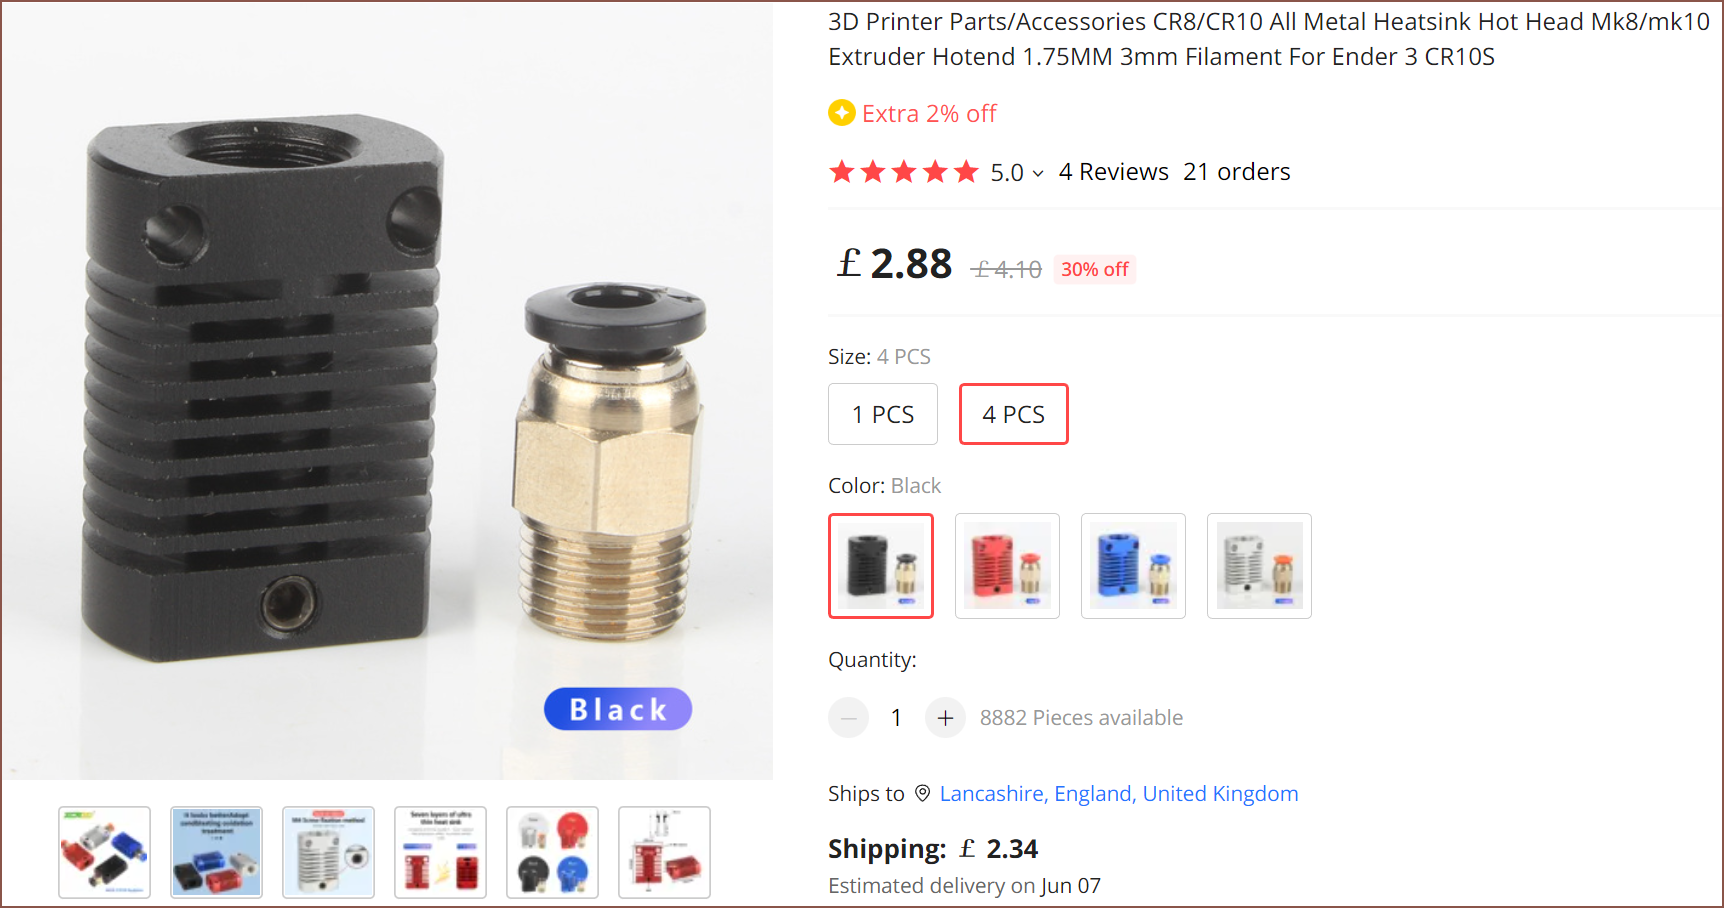View fifth thumbnail with four color tops
The width and height of the screenshot is (1724, 908).
[x=552, y=852]
